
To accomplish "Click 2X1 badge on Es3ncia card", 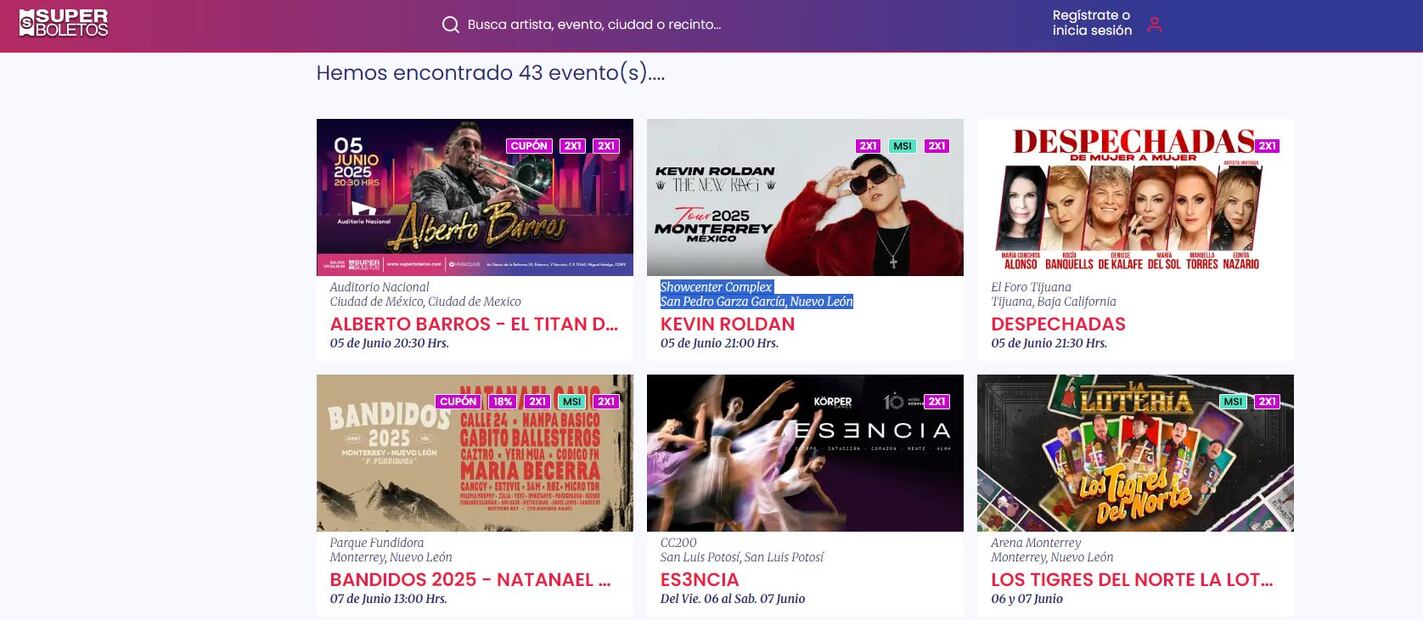I will click(937, 402).
